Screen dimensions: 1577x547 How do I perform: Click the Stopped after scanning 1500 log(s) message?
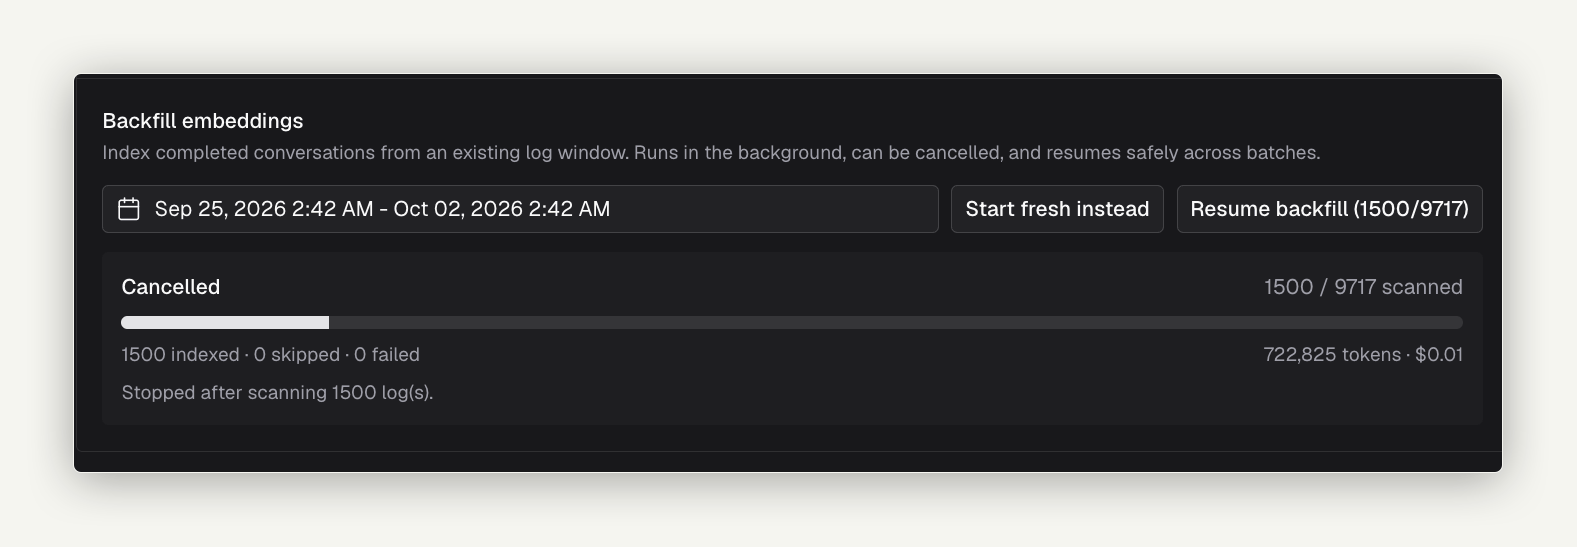(277, 393)
